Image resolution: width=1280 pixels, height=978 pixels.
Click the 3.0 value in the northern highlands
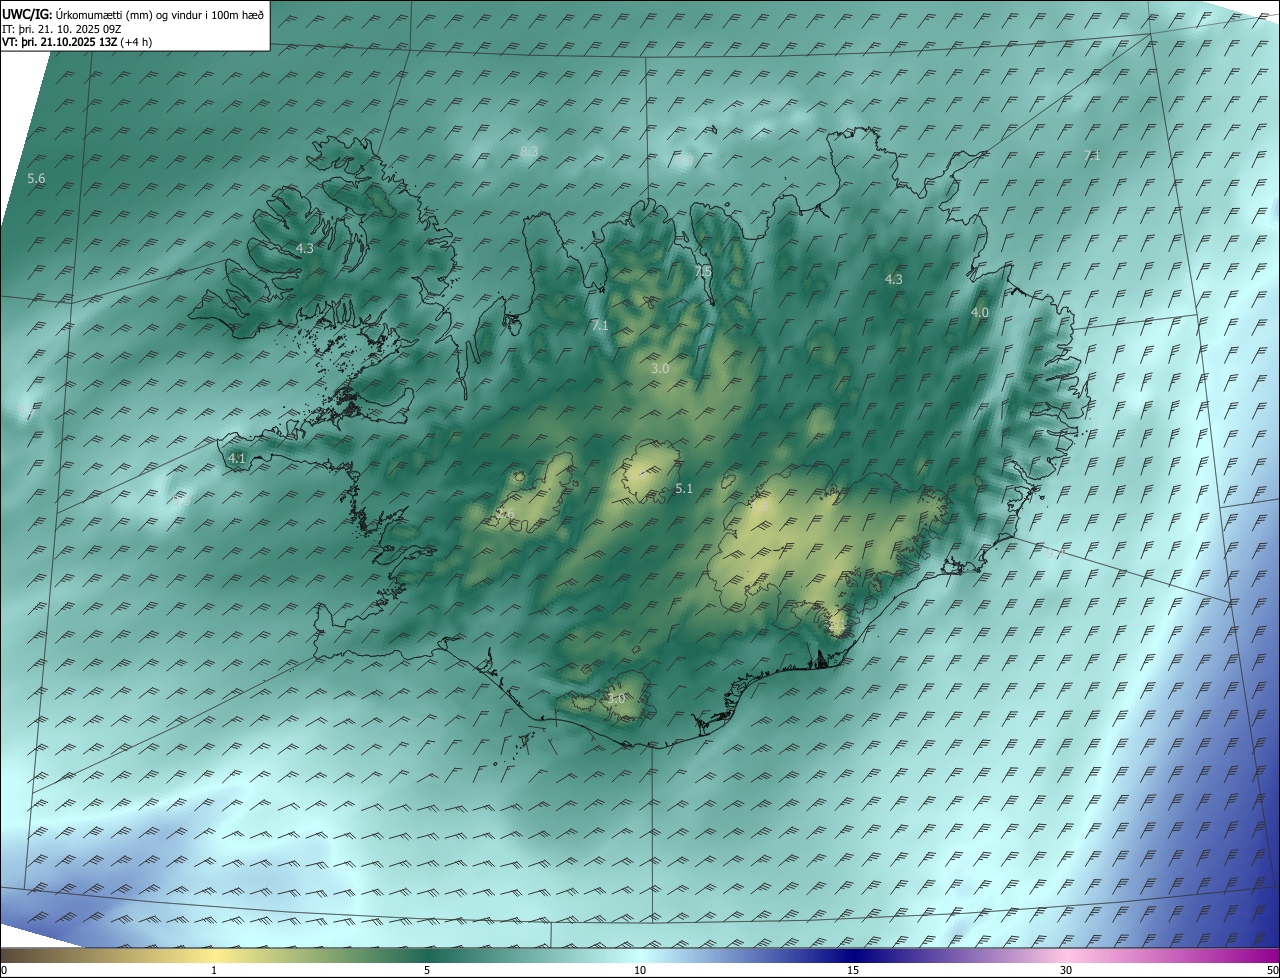[x=660, y=369]
